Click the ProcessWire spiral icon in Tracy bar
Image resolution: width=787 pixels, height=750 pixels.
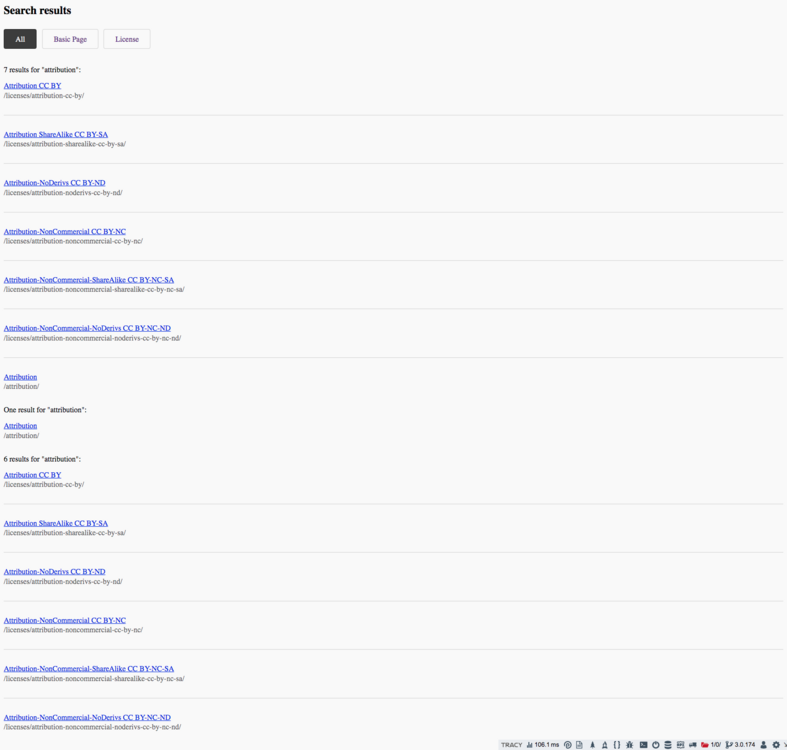pyautogui.click(x=568, y=745)
